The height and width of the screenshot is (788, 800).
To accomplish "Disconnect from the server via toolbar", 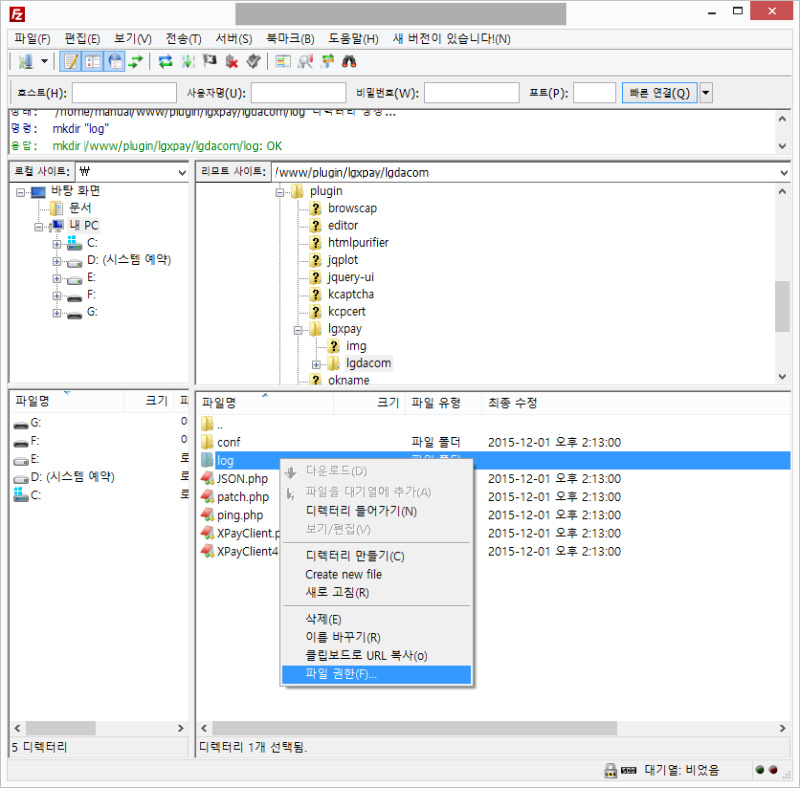I will [x=232, y=62].
